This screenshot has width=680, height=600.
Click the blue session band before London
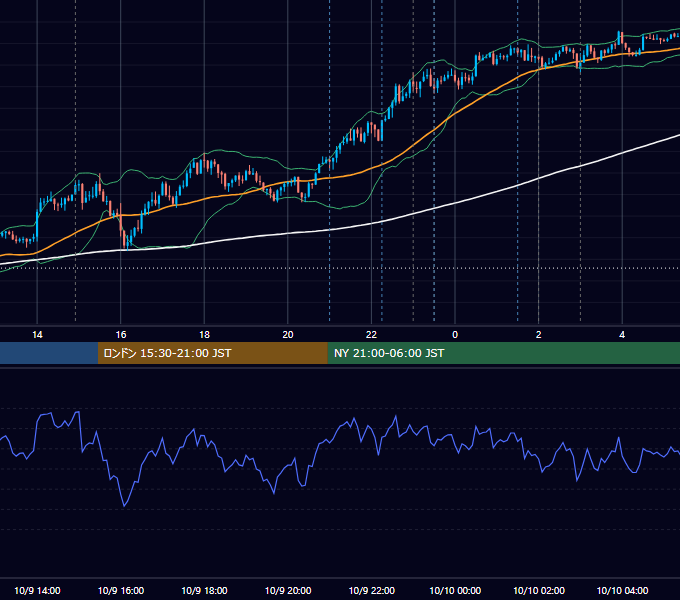49,353
